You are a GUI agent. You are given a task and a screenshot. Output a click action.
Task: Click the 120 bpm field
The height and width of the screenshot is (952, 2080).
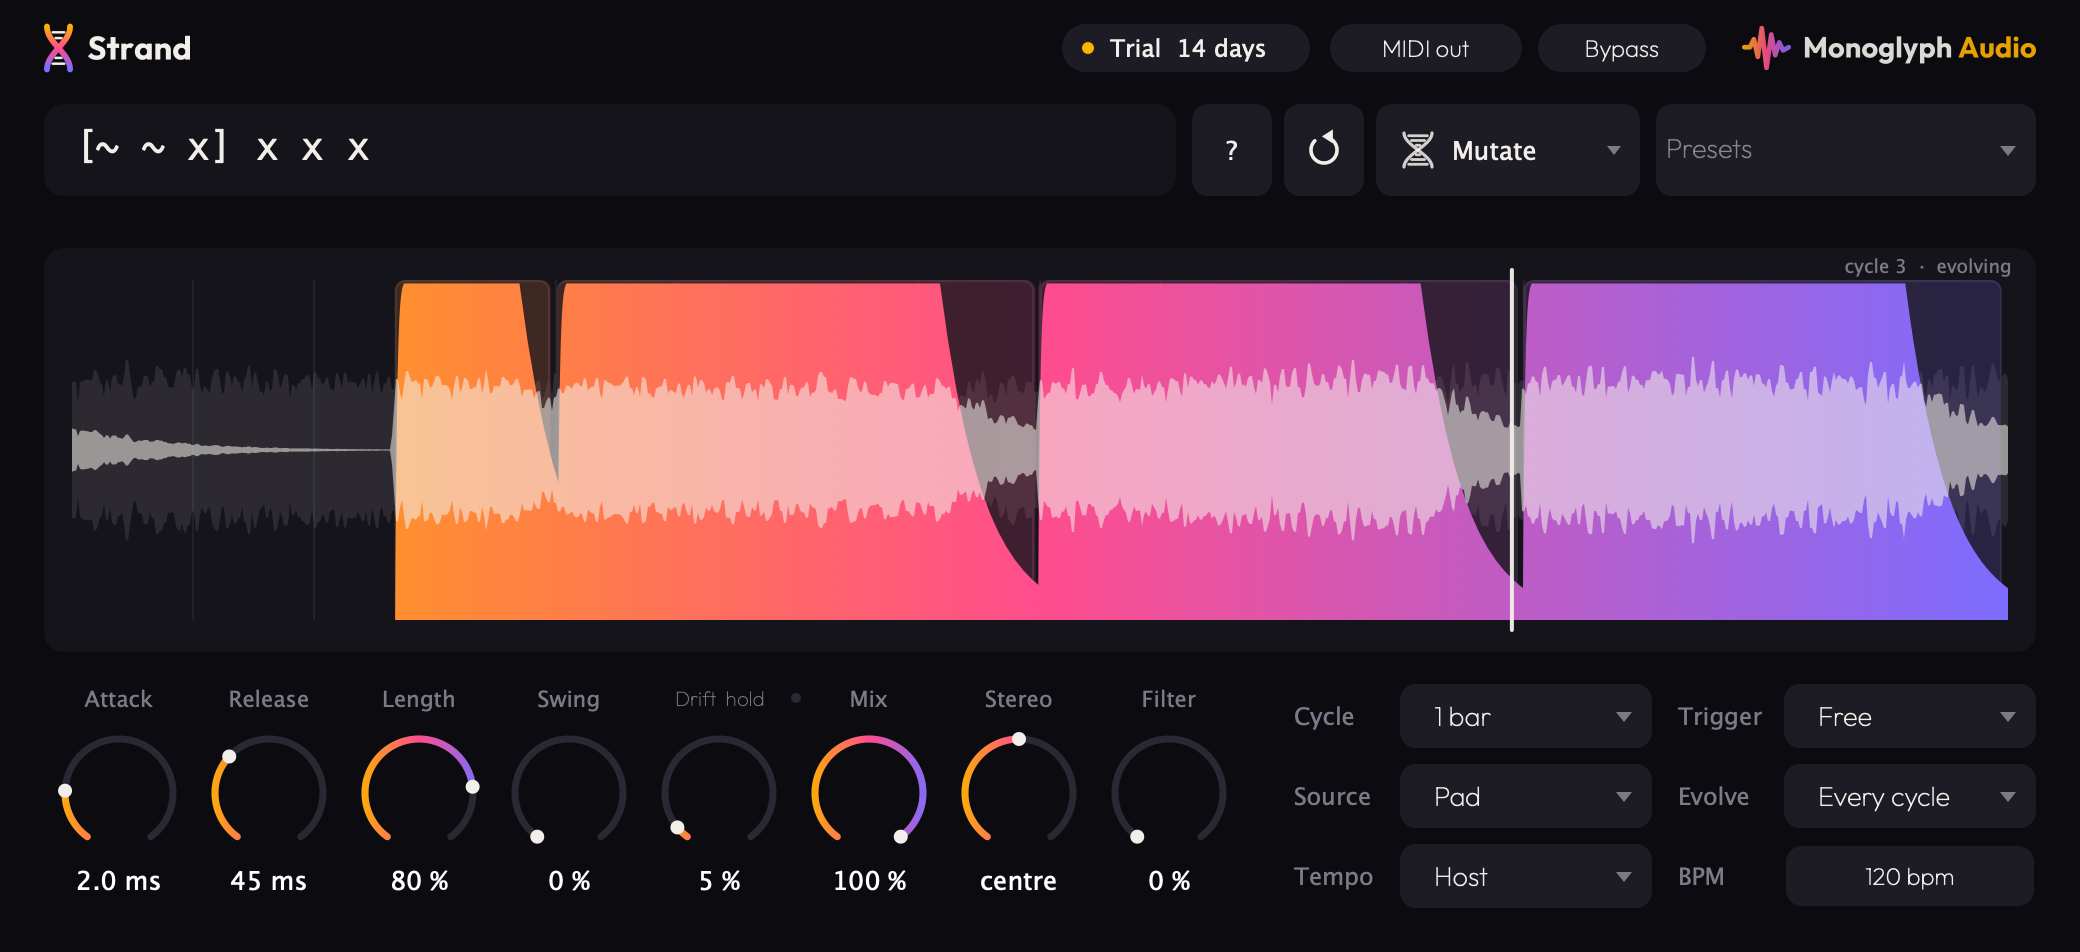coord(1909,876)
